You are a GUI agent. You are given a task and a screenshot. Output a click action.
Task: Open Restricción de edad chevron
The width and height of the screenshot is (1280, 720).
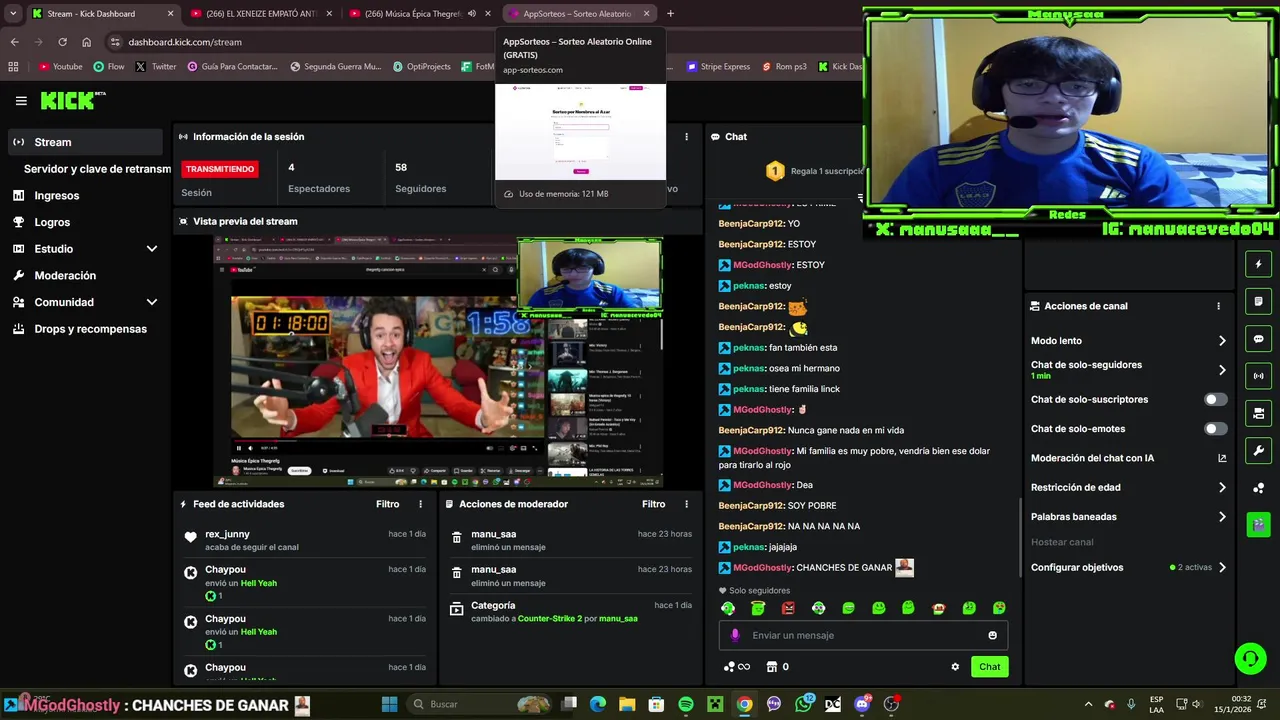pyautogui.click(x=1222, y=488)
